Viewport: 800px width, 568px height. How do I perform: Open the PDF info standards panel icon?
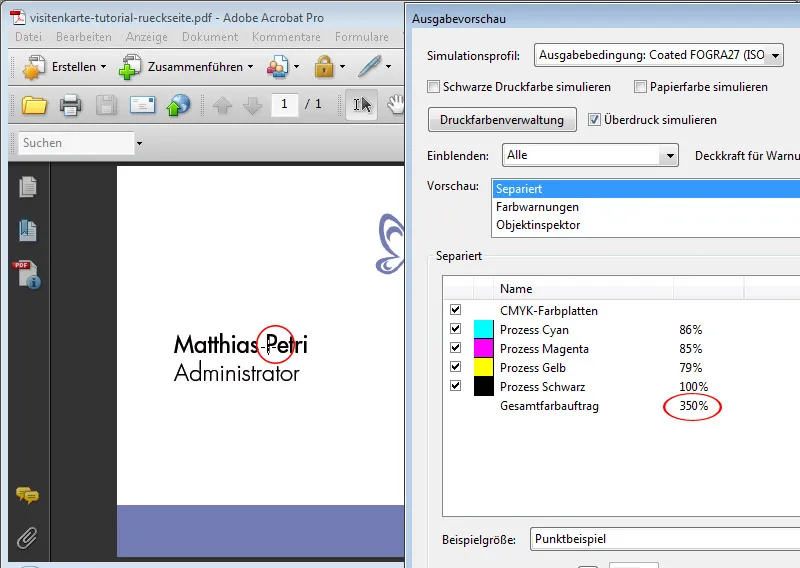coord(27,275)
